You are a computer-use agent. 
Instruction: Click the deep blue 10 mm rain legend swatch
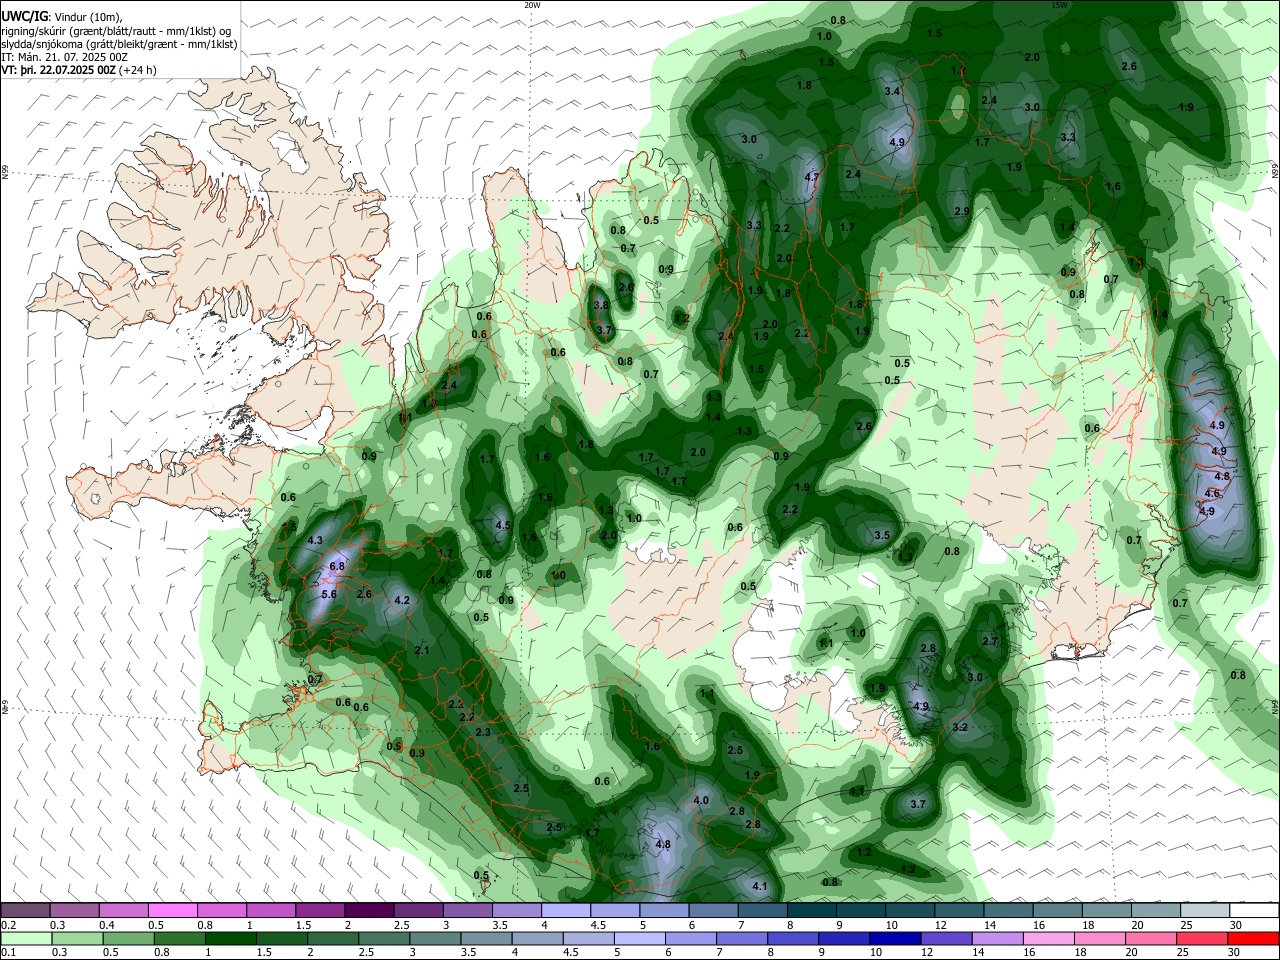[x=896, y=939]
